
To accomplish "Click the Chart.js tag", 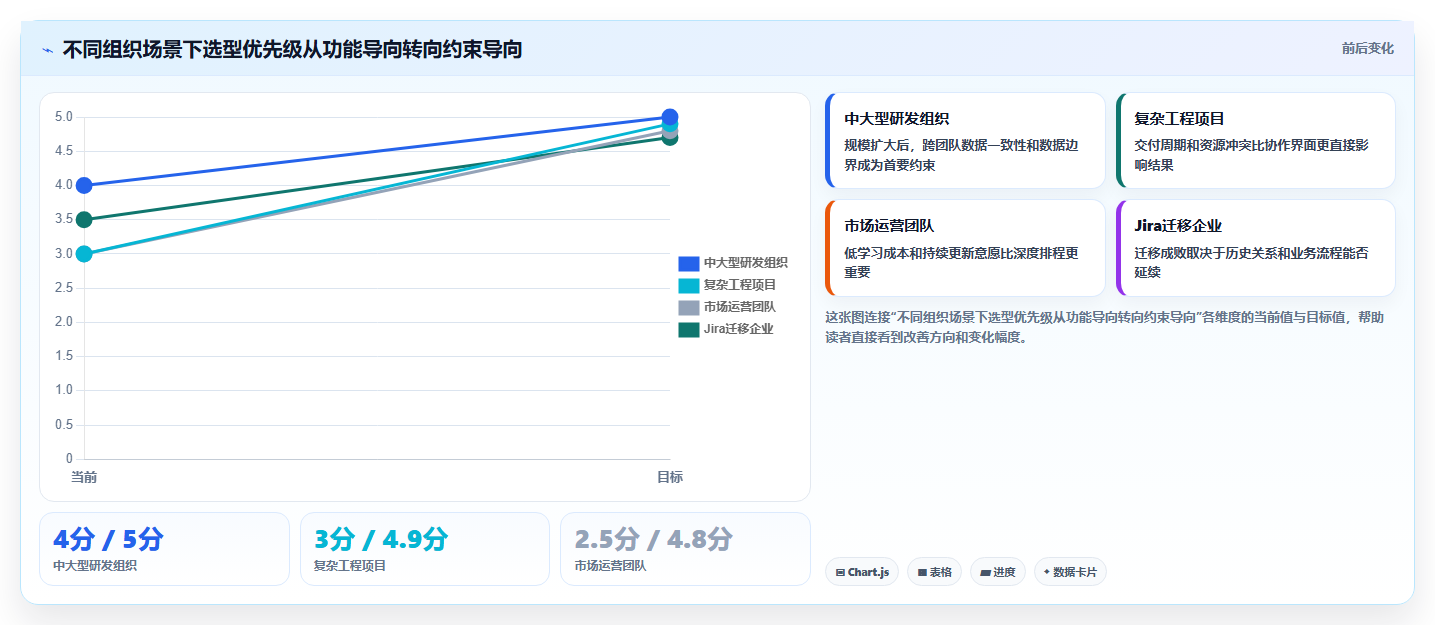I will click(x=862, y=572).
